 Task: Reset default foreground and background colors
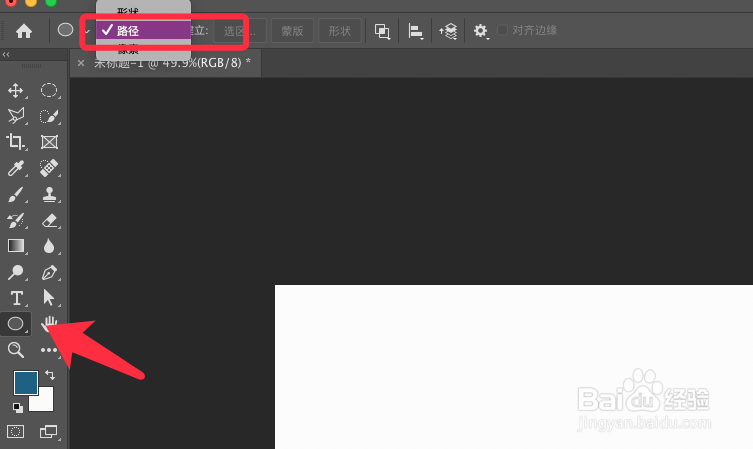tap(18, 407)
